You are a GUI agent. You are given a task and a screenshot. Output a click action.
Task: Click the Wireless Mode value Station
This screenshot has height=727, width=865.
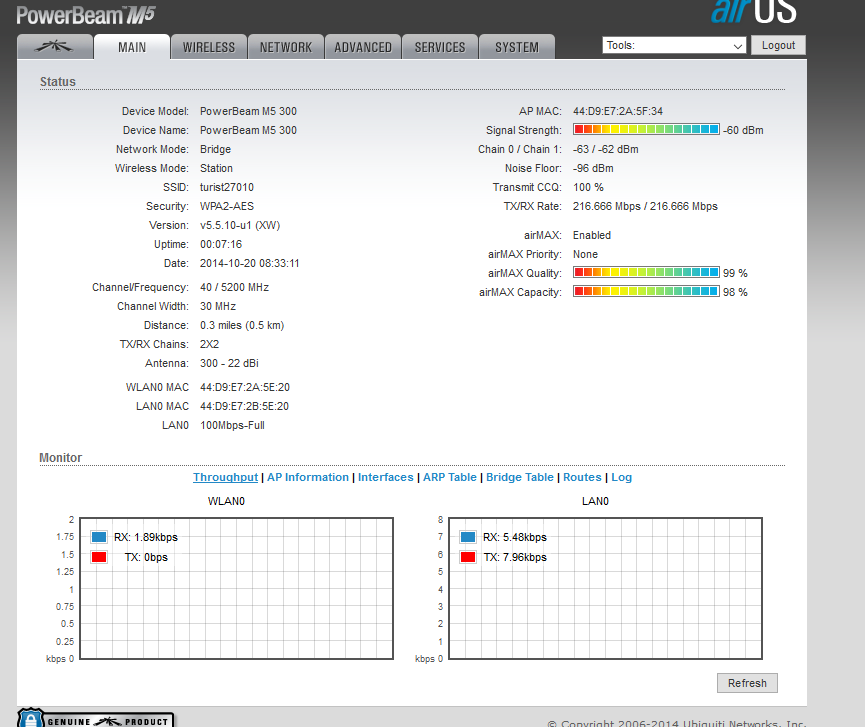click(x=216, y=168)
